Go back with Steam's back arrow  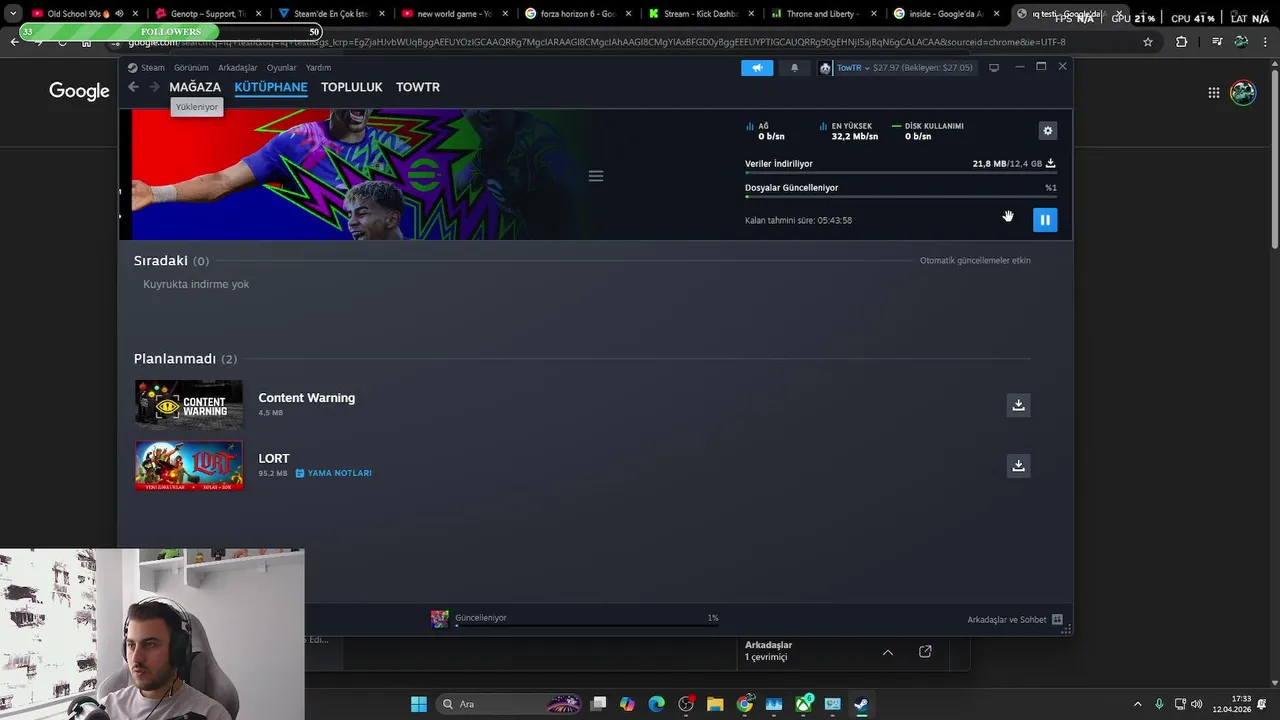point(133,87)
